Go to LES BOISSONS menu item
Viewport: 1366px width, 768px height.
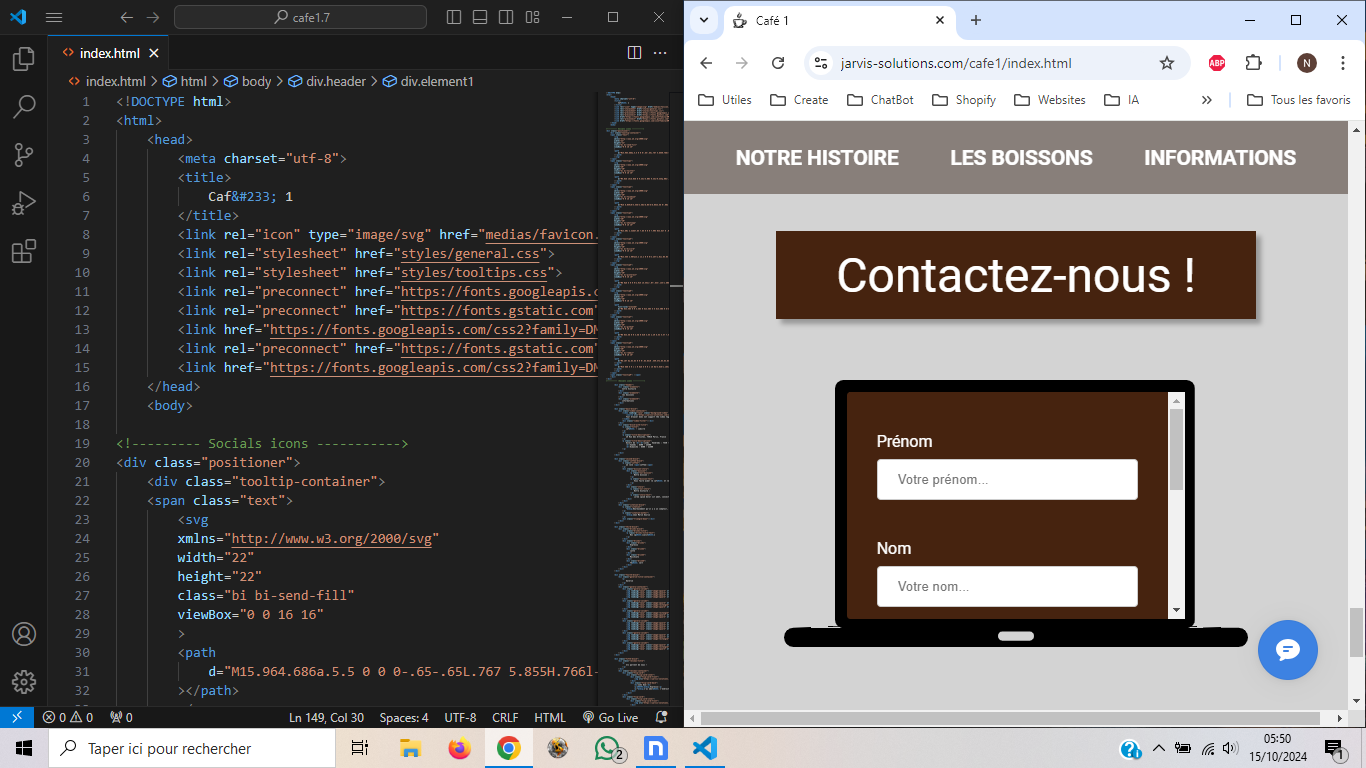pos(1021,158)
